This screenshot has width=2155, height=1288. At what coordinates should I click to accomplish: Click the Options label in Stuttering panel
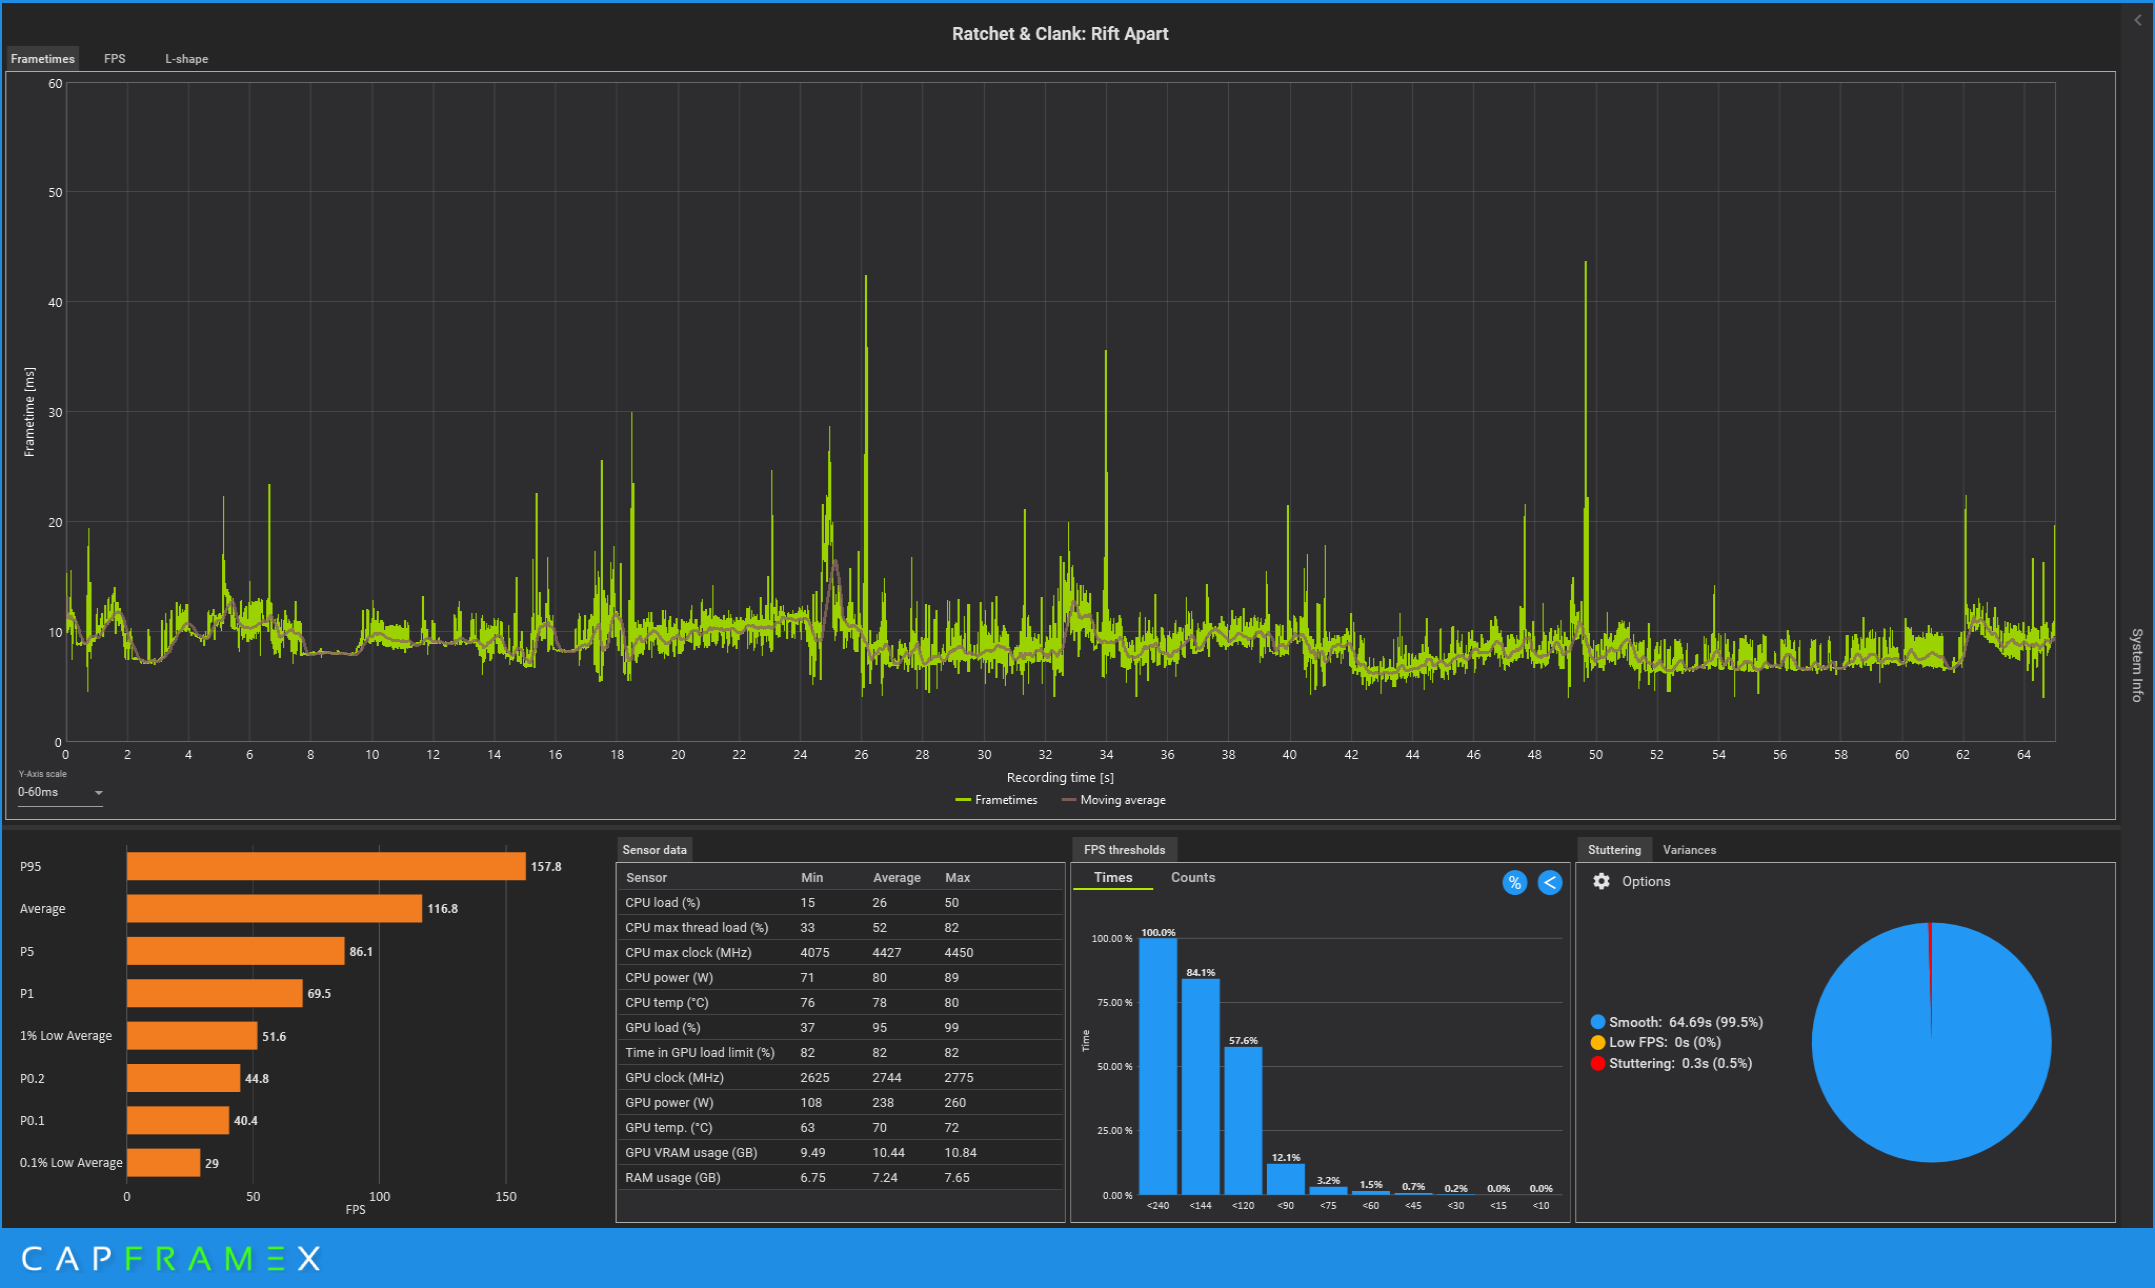click(x=1645, y=881)
